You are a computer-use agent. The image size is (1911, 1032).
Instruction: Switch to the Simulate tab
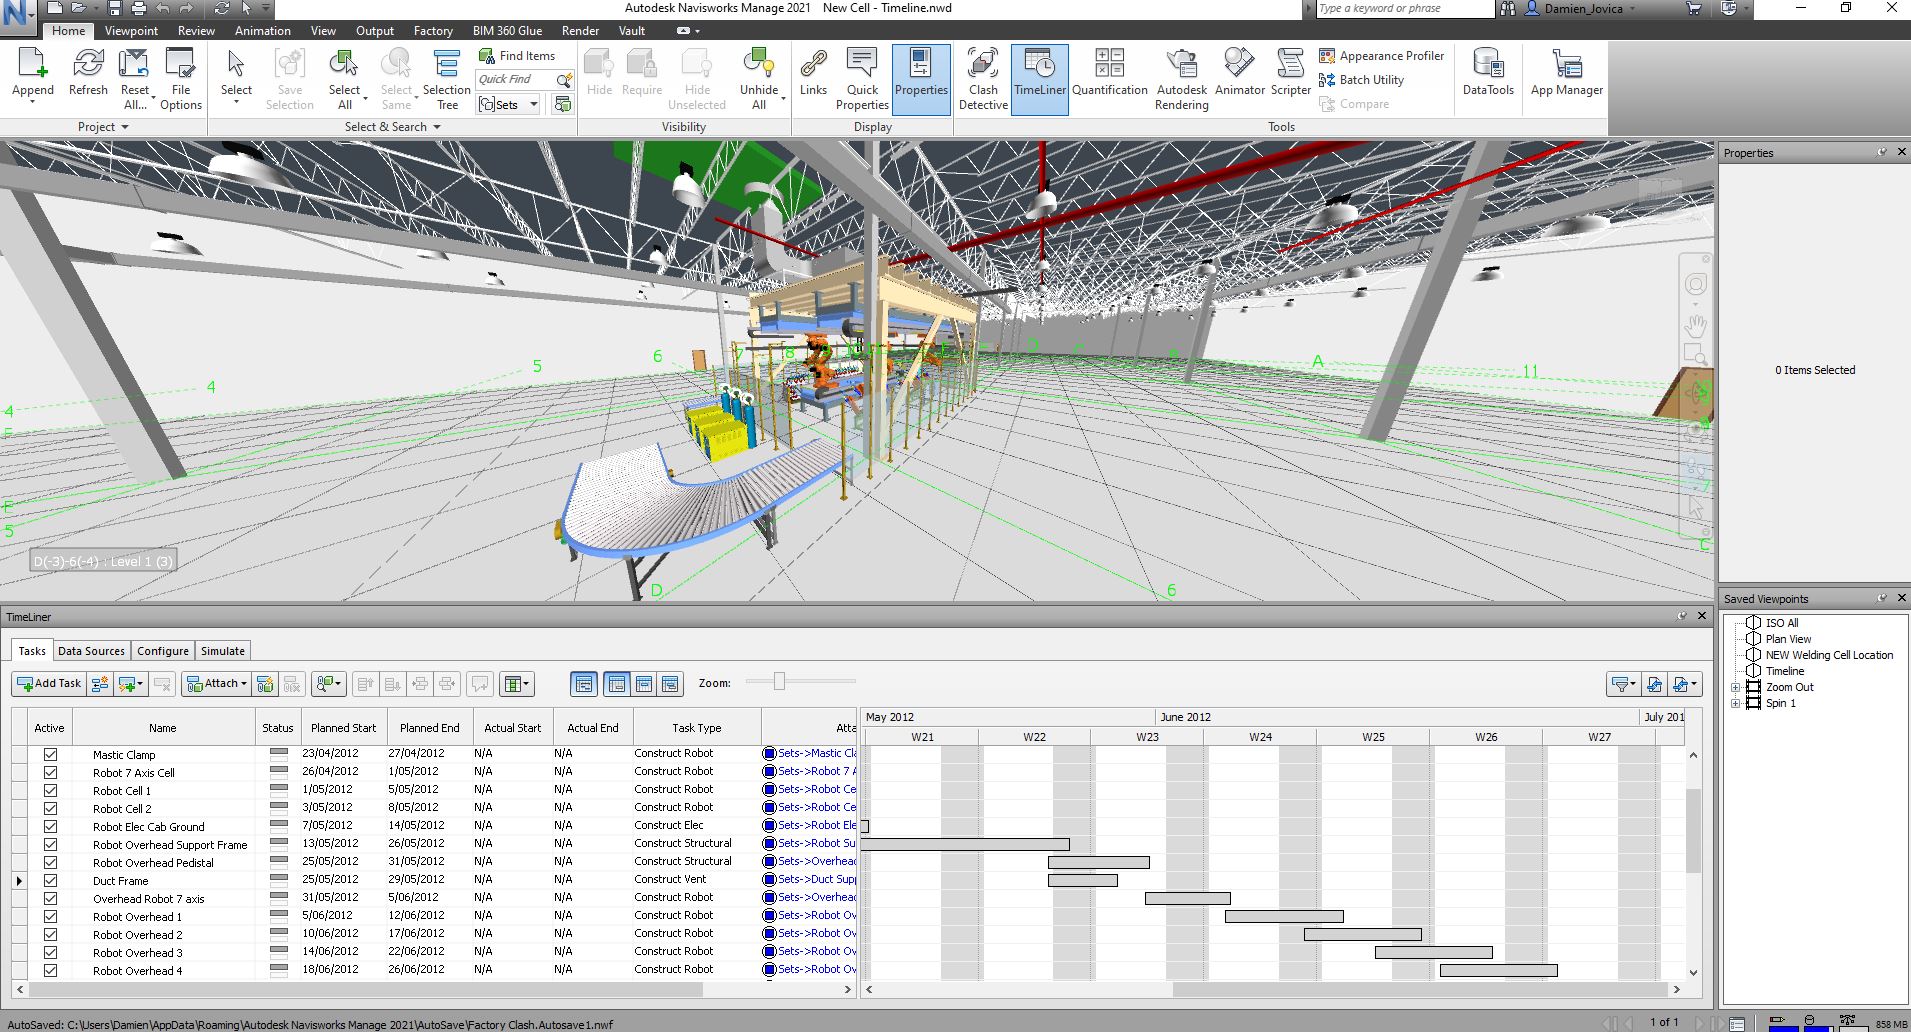click(222, 650)
